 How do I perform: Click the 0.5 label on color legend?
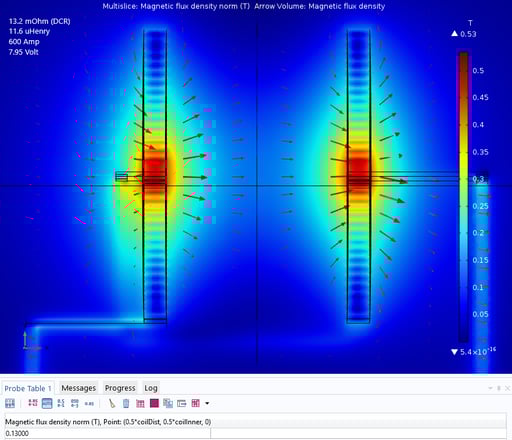[478, 71]
